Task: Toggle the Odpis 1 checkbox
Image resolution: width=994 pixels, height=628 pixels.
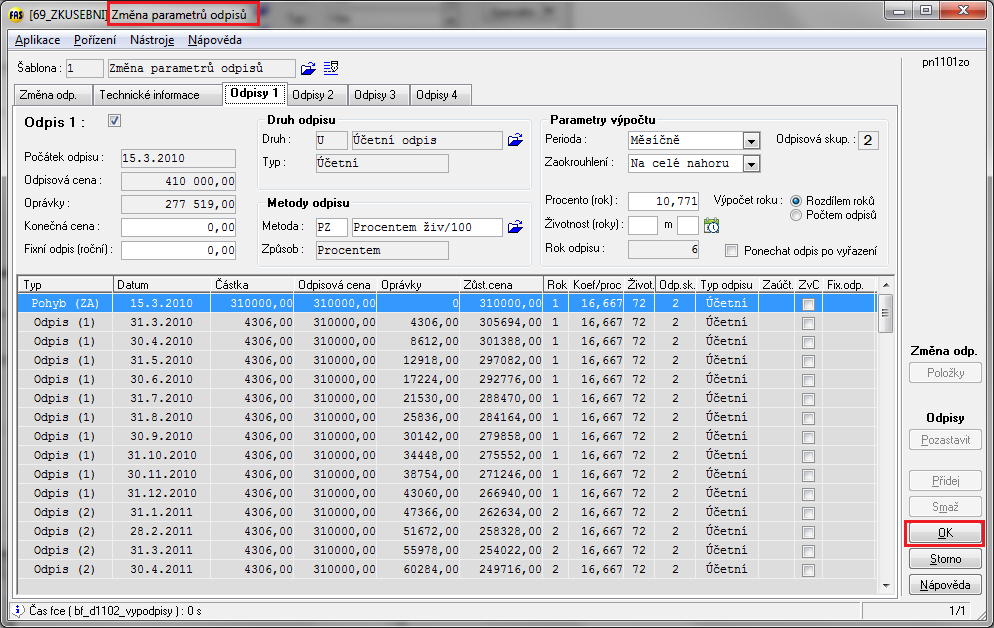Action: coord(114,121)
